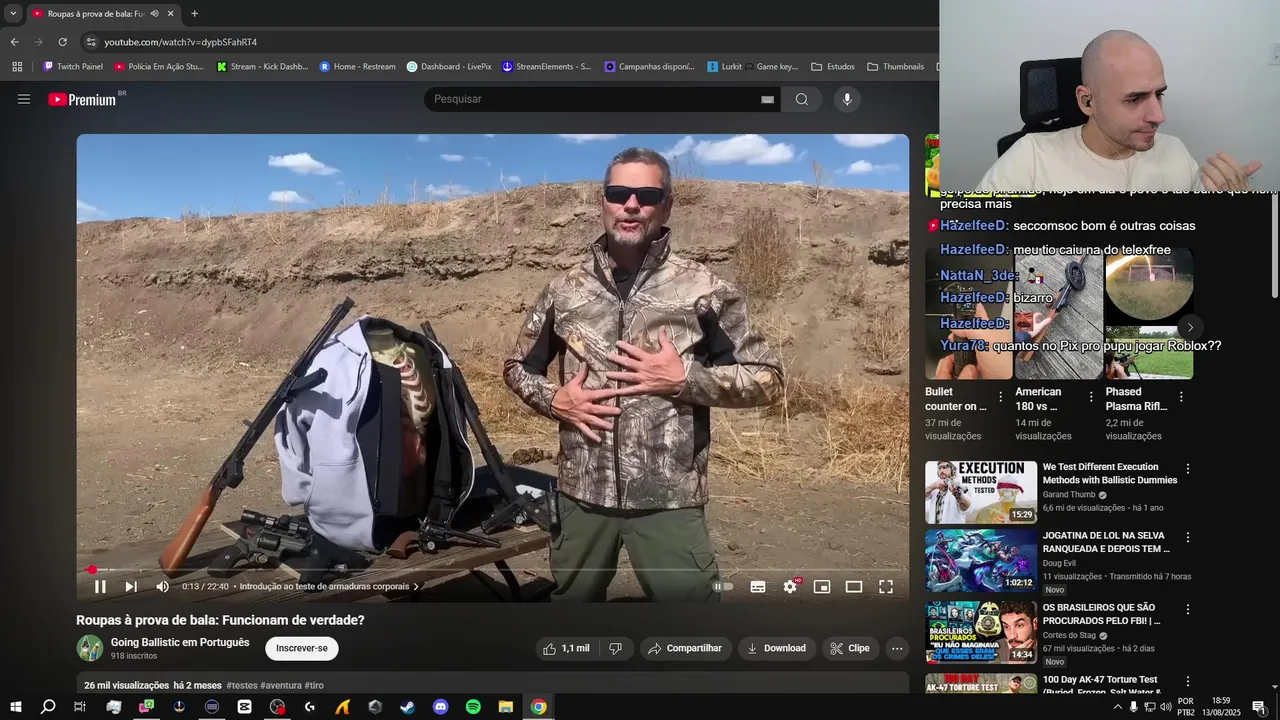This screenshot has height=720, width=1280.
Task: Open the Windows Start menu
Action: (16, 707)
